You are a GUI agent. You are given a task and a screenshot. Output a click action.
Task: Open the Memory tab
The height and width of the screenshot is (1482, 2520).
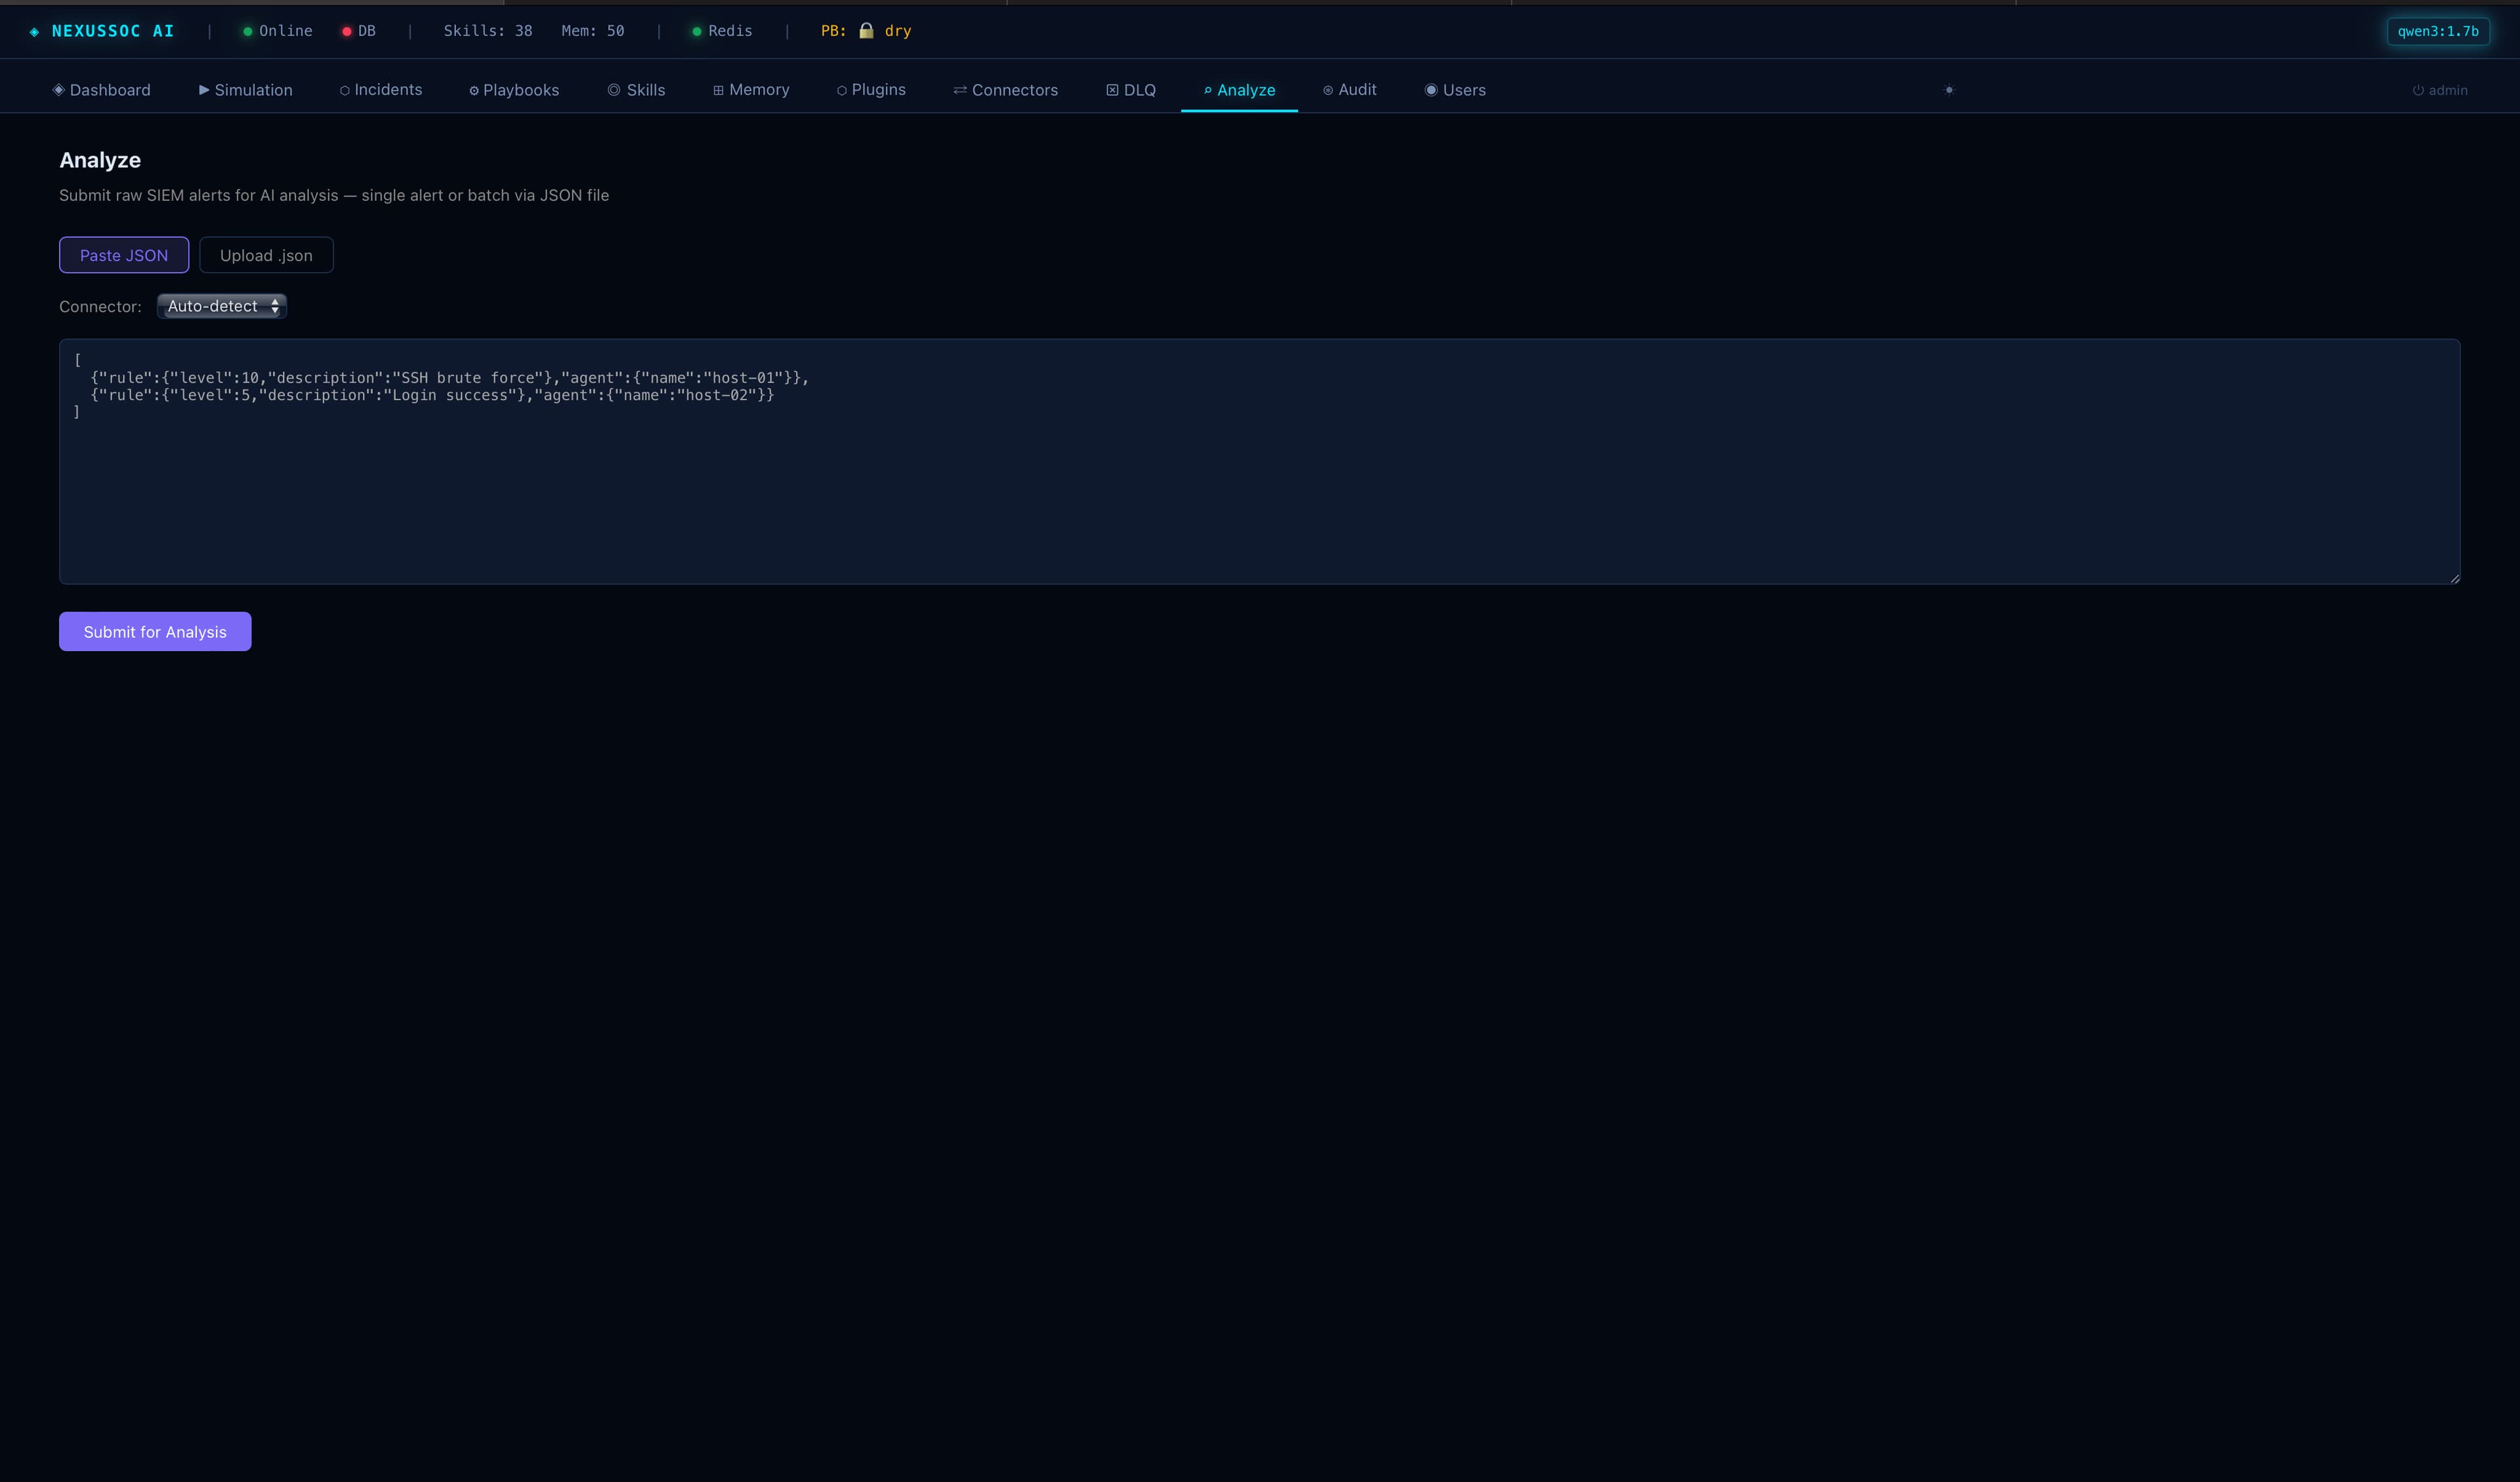coord(751,89)
